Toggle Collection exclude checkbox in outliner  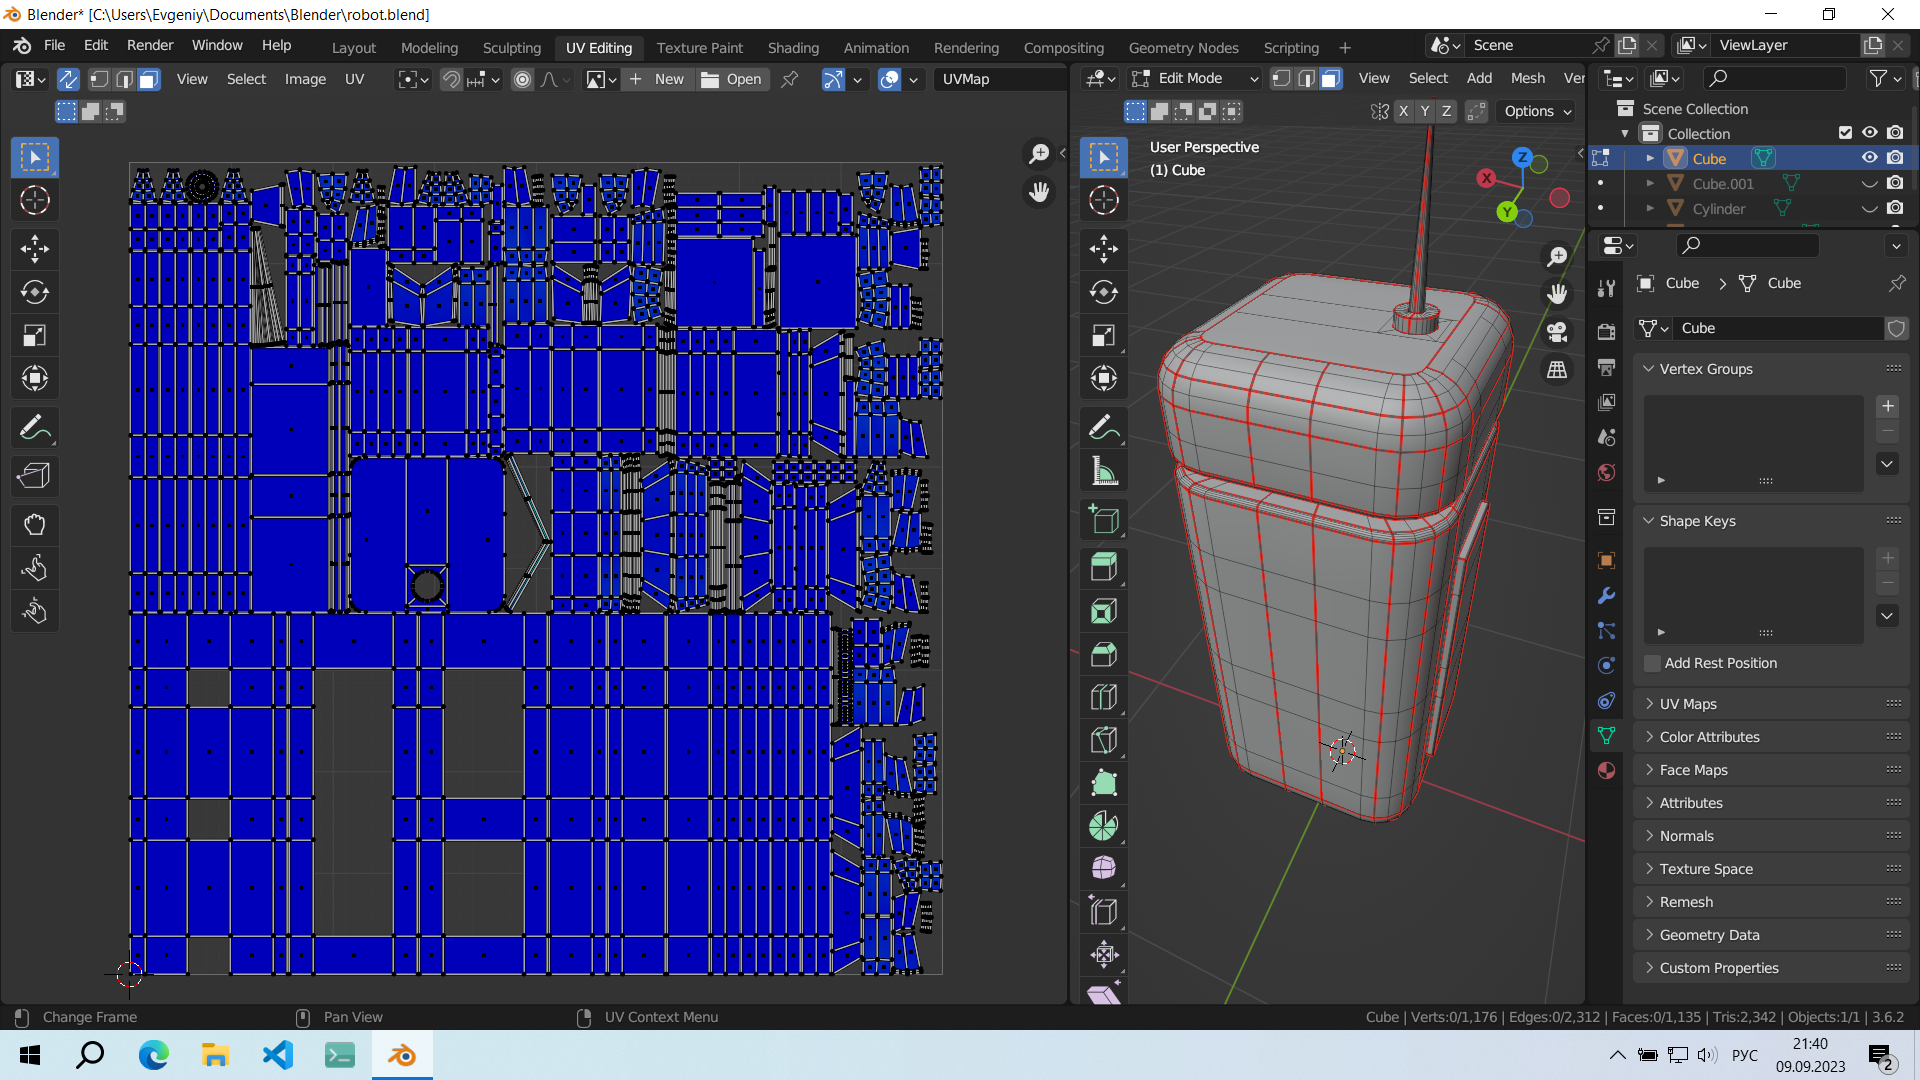[x=1845, y=133]
